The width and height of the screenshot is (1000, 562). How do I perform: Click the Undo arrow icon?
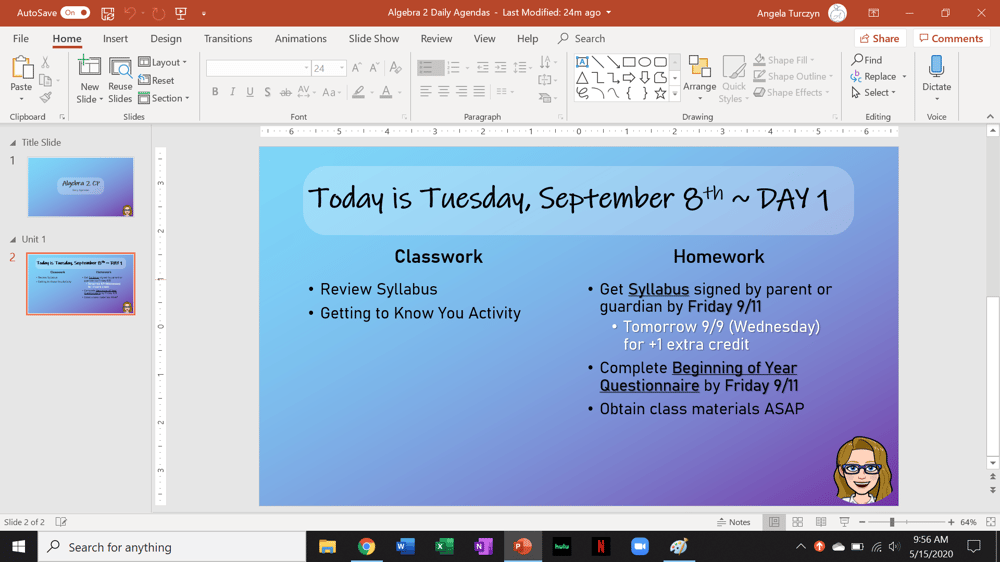click(130, 13)
